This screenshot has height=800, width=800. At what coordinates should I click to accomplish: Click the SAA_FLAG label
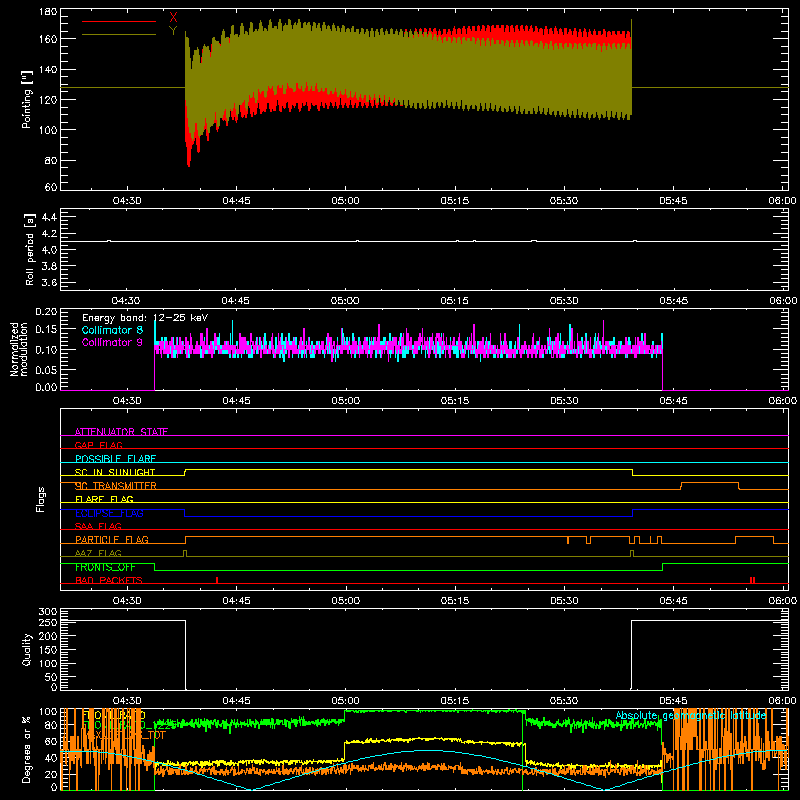tap(98, 526)
